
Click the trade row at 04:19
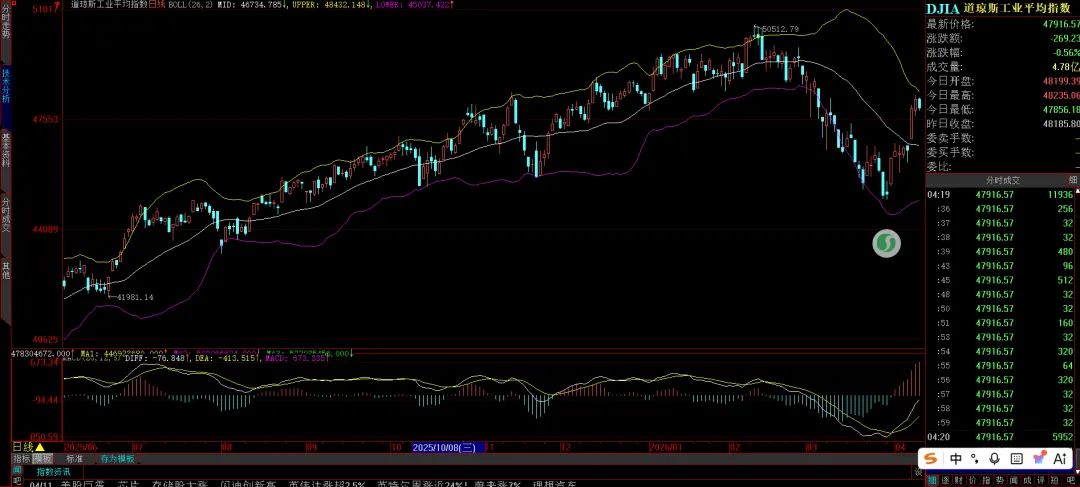point(1002,194)
